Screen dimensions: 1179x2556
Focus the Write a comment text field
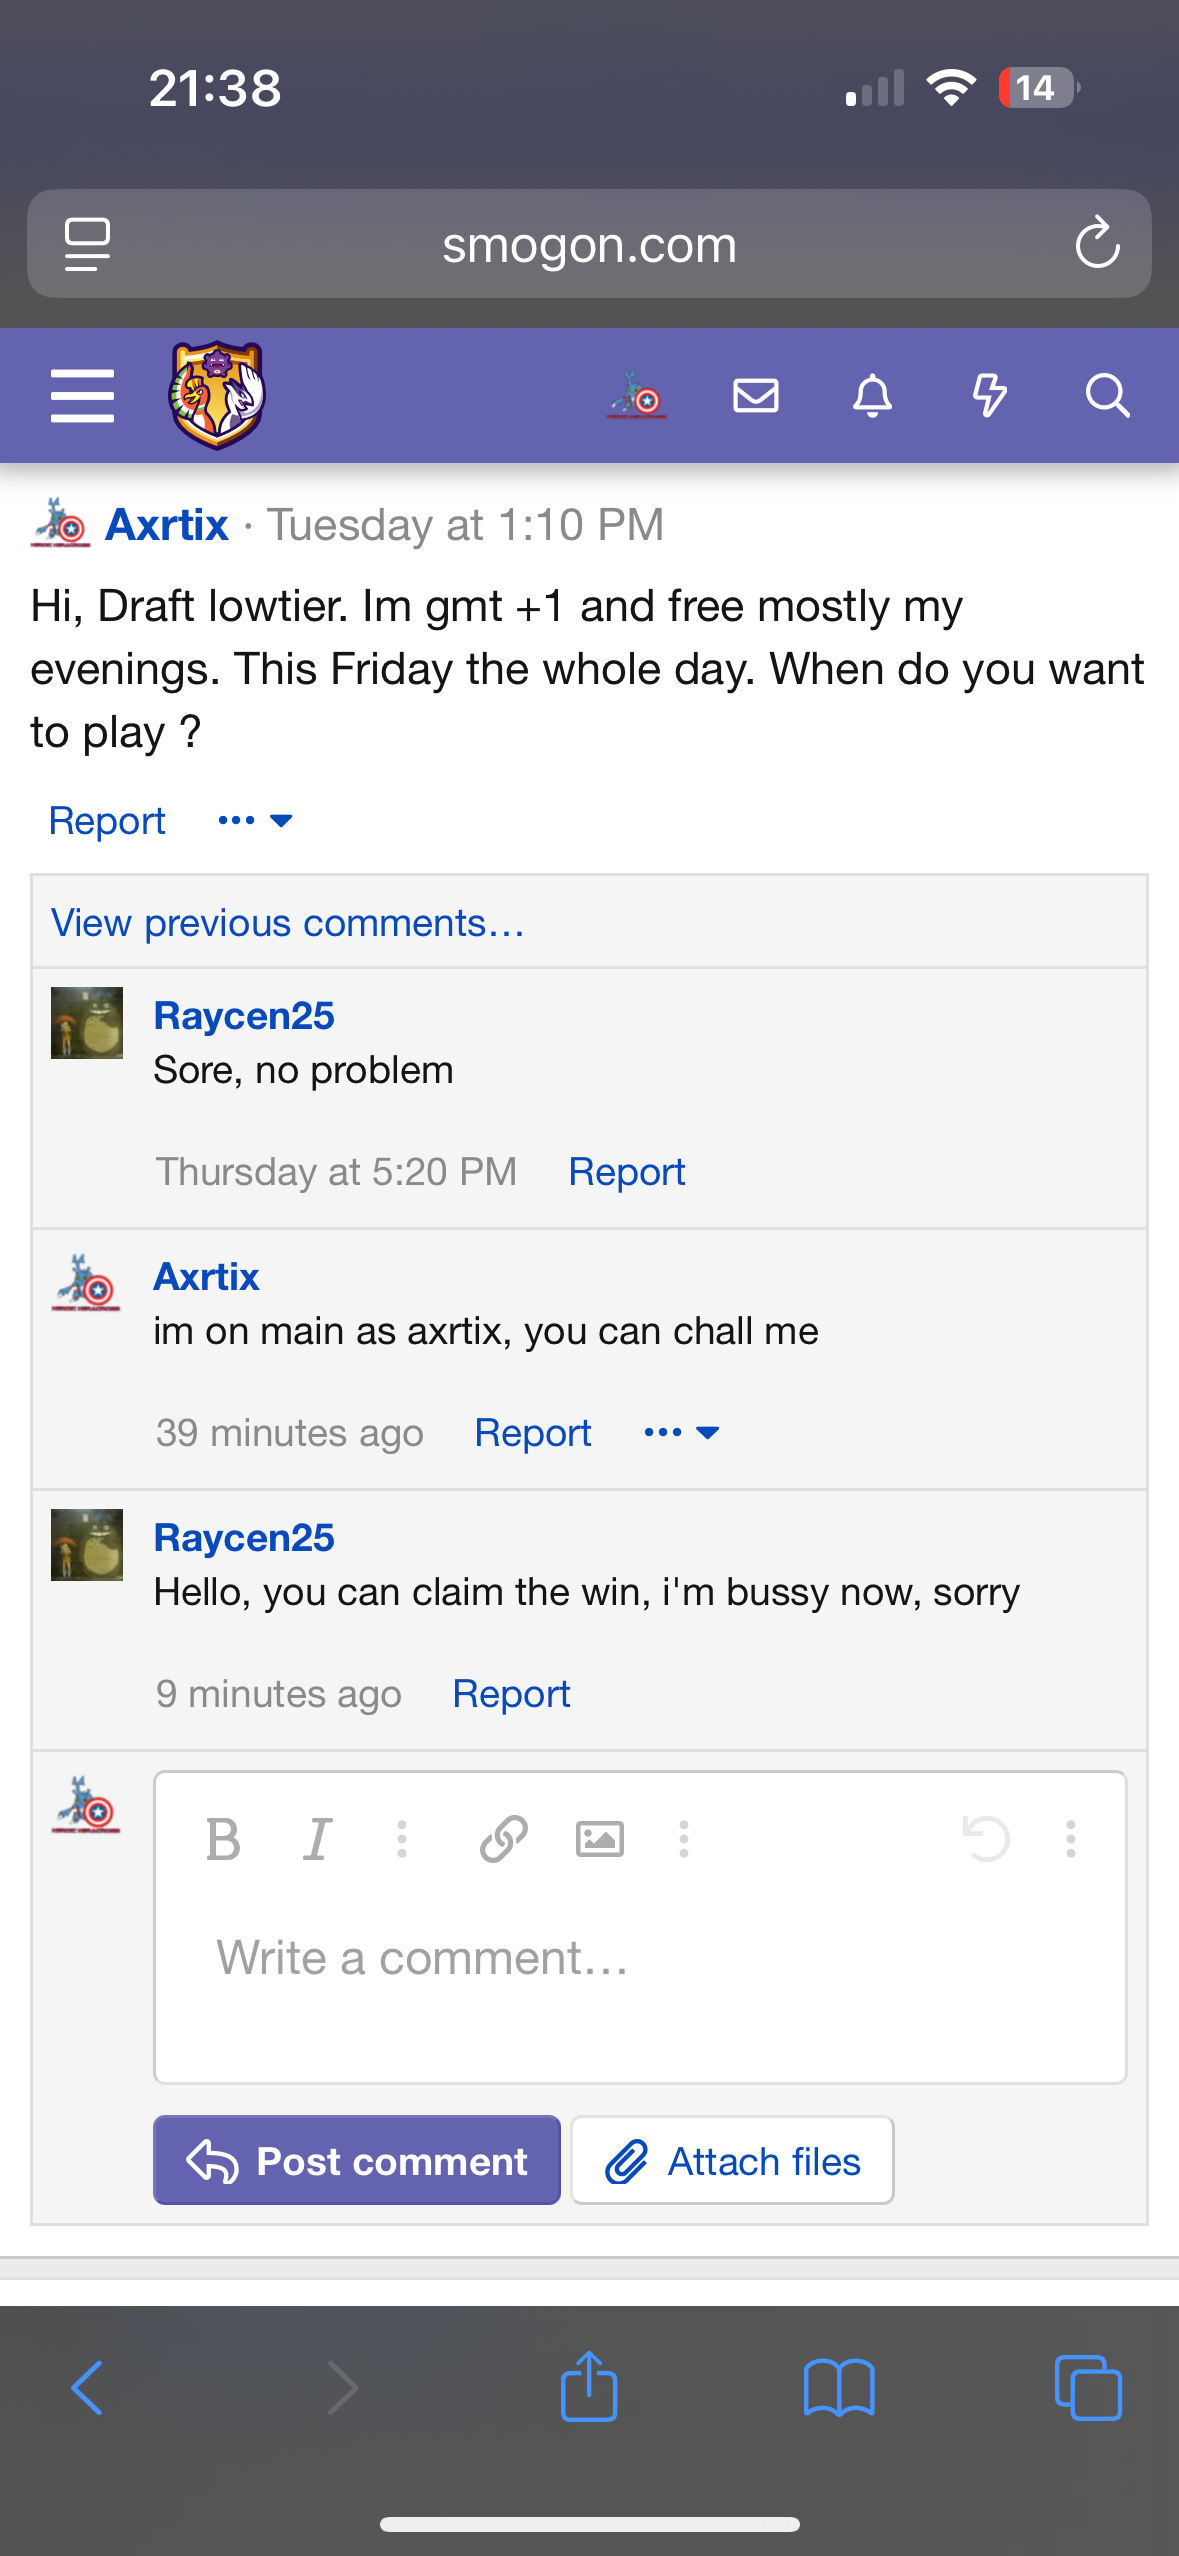[640, 1958]
